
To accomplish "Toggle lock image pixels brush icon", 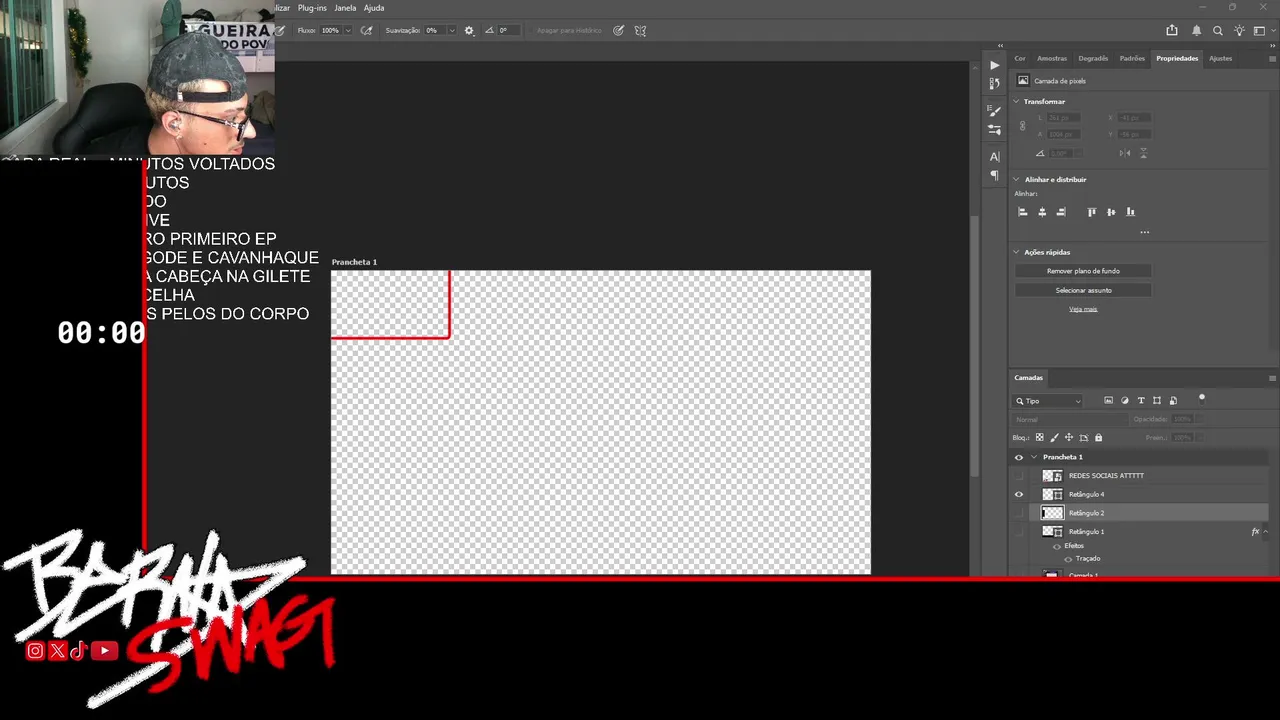I will click(1054, 438).
